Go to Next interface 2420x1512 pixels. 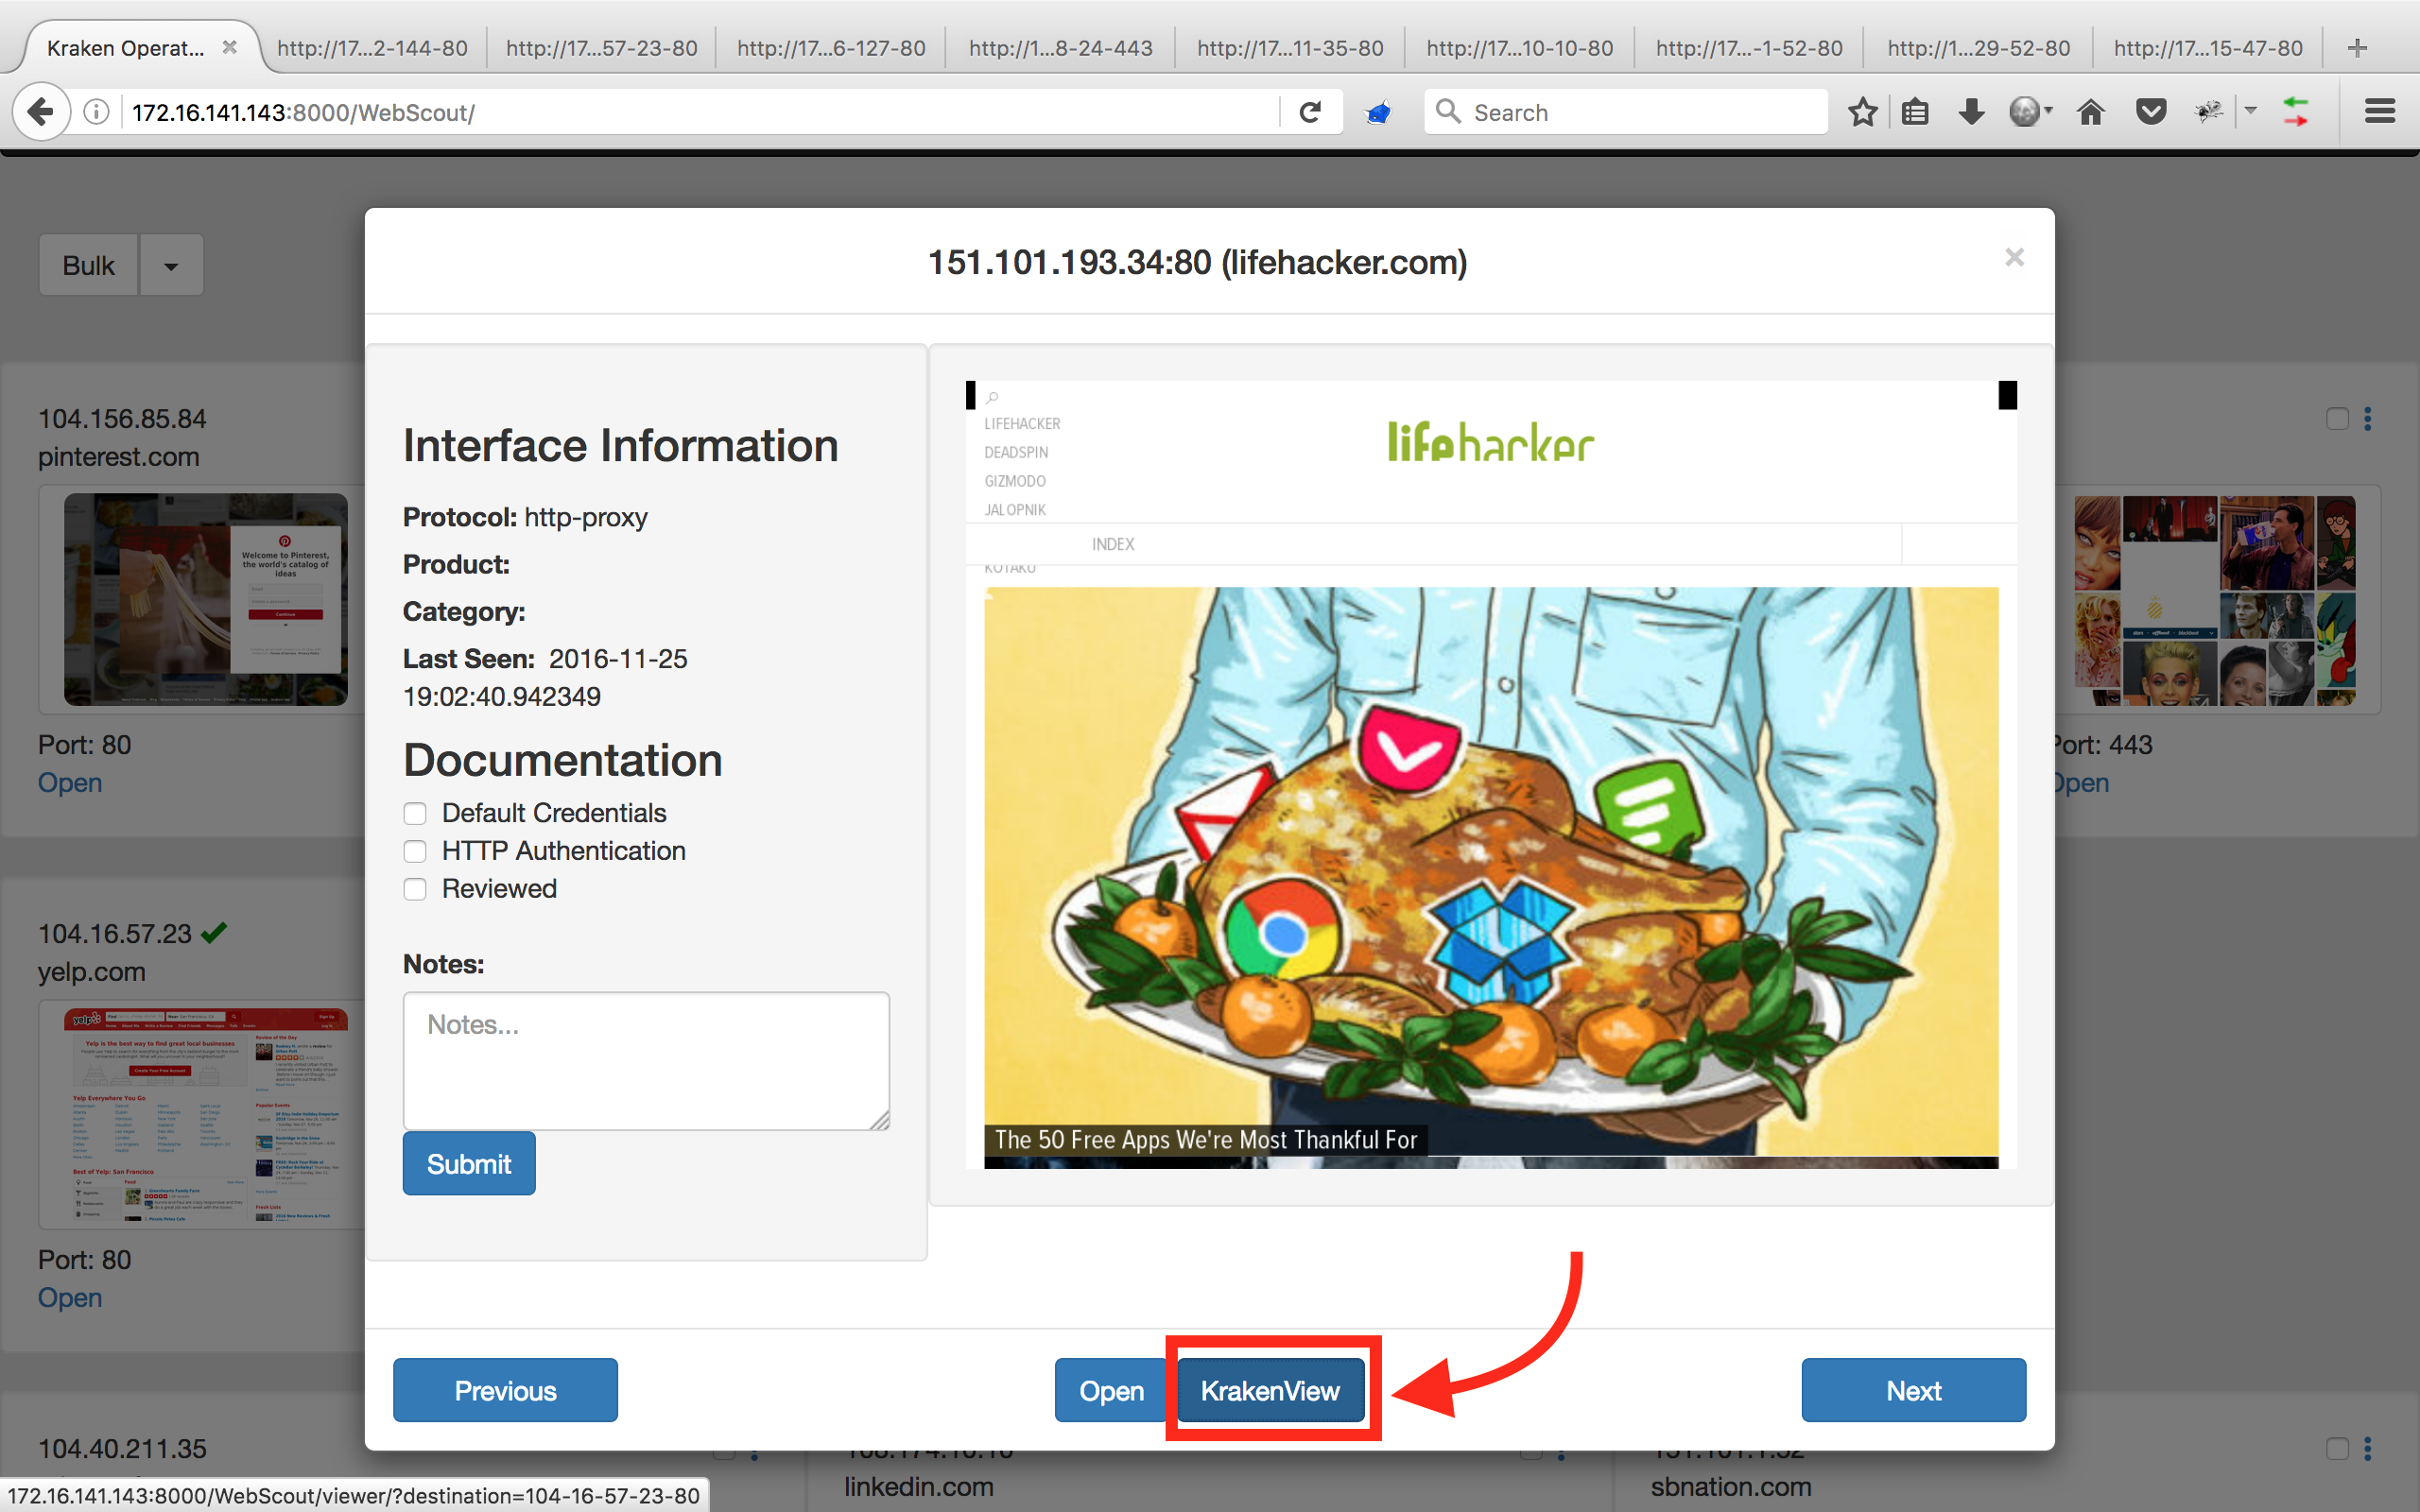tap(1913, 1391)
